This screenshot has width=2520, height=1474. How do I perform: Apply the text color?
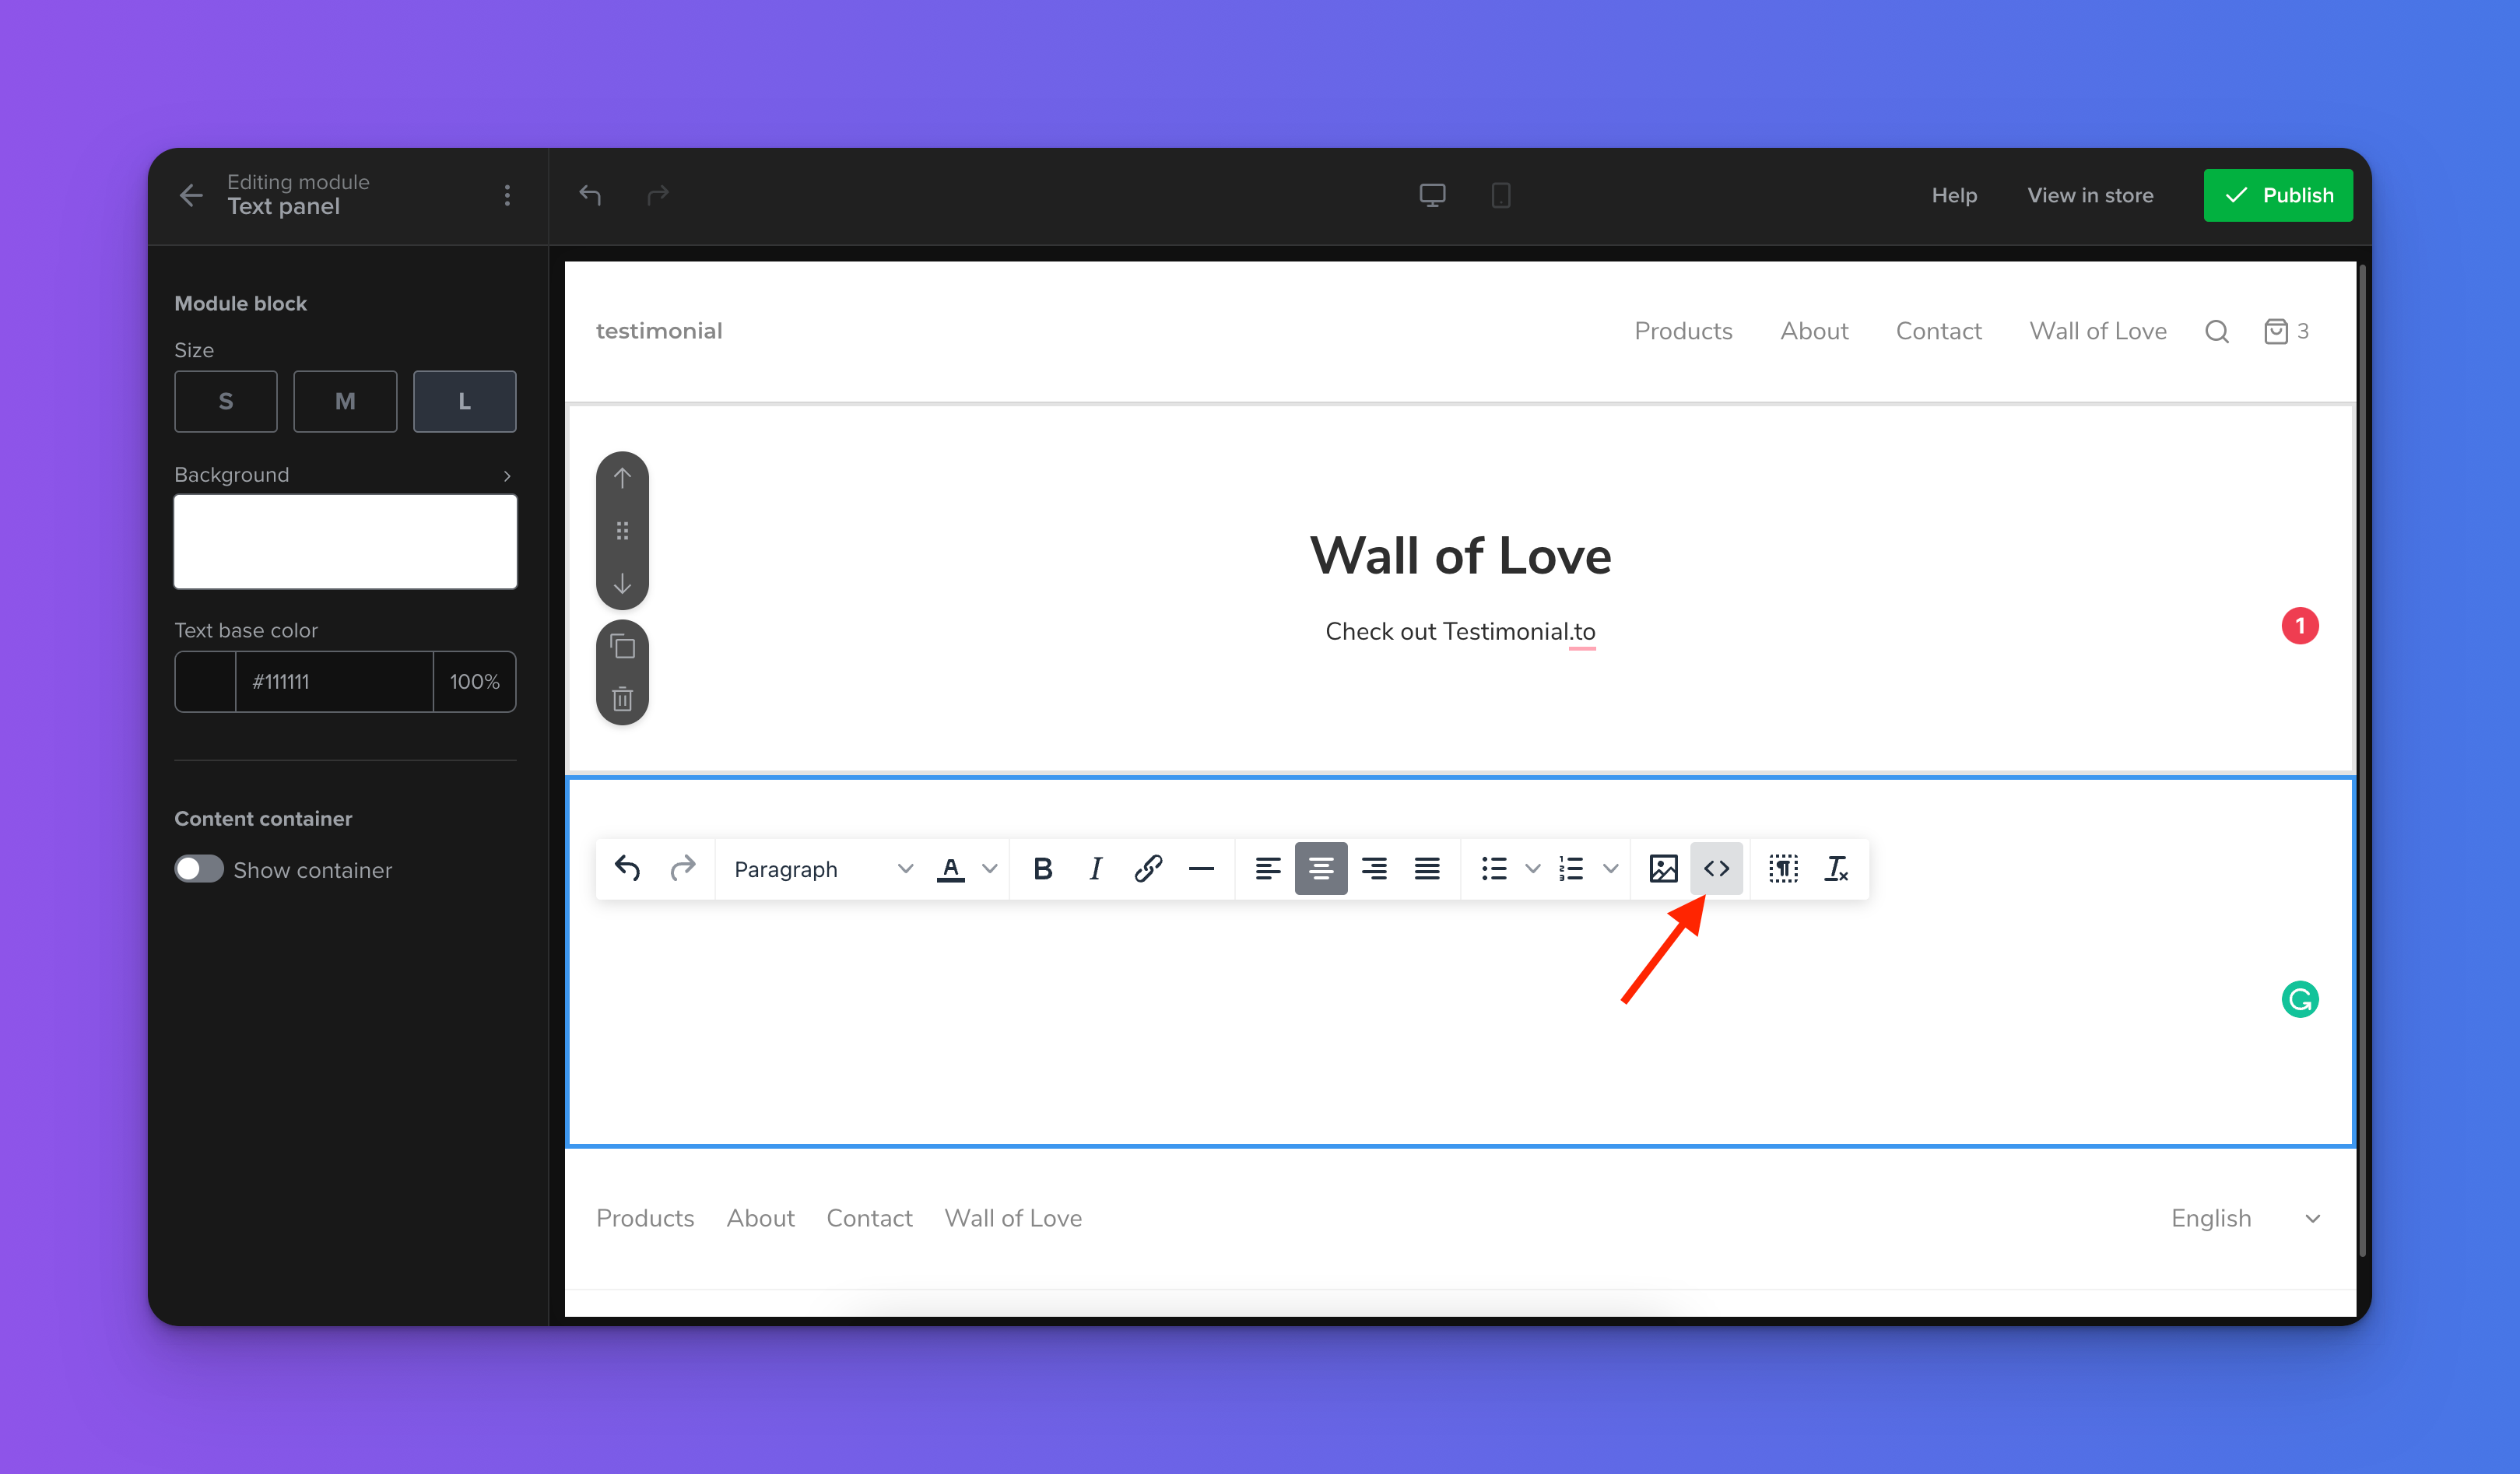click(x=951, y=869)
